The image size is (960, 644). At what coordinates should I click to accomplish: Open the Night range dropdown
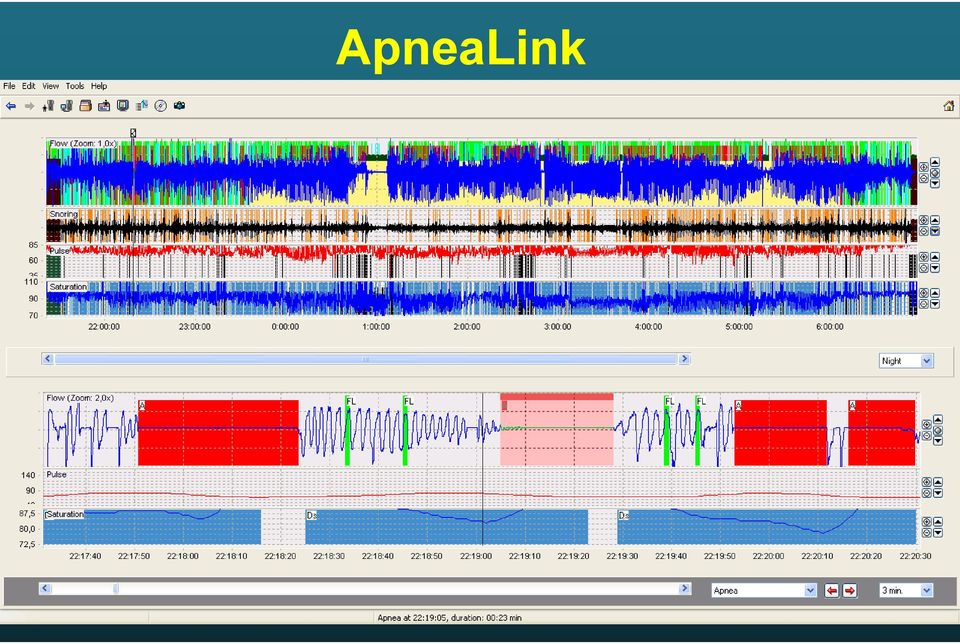[x=906, y=361]
